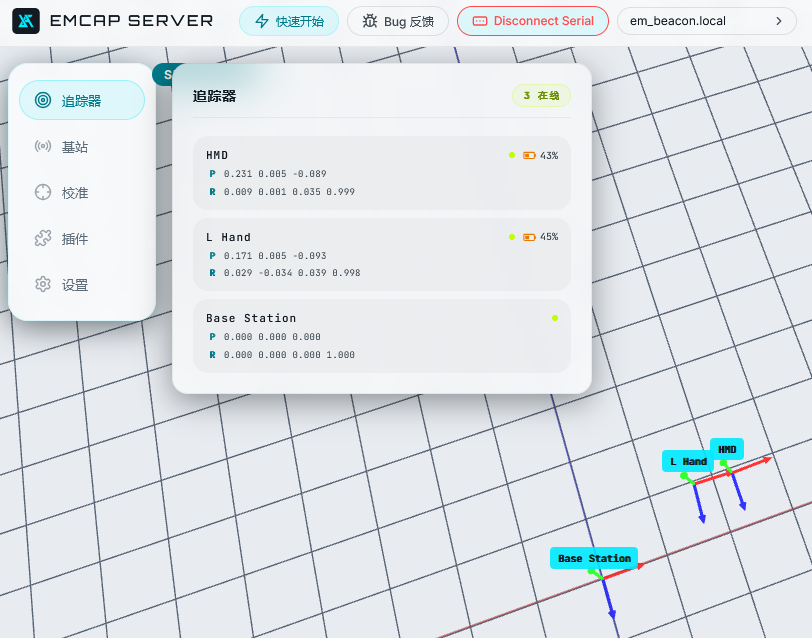Viewport: 812px width, 638px height.
Task: Switch to the 插件 plugins tab
Action: [x=82, y=239]
